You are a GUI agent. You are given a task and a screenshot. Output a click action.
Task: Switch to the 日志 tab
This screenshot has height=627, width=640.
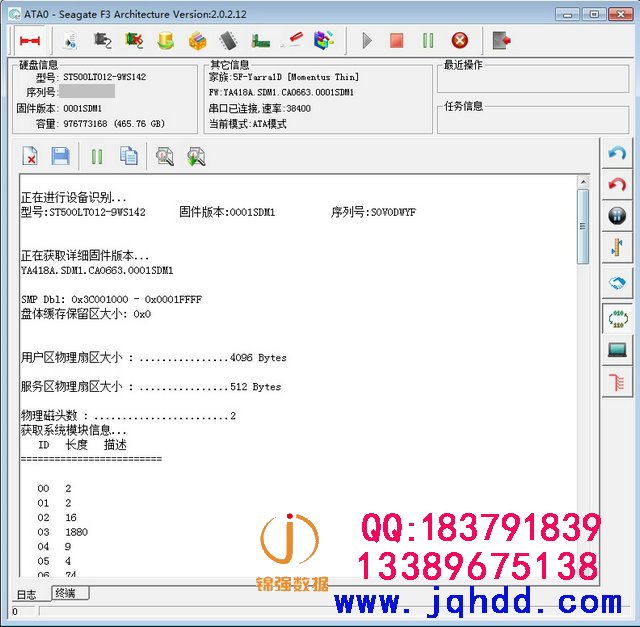[x=27, y=594]
